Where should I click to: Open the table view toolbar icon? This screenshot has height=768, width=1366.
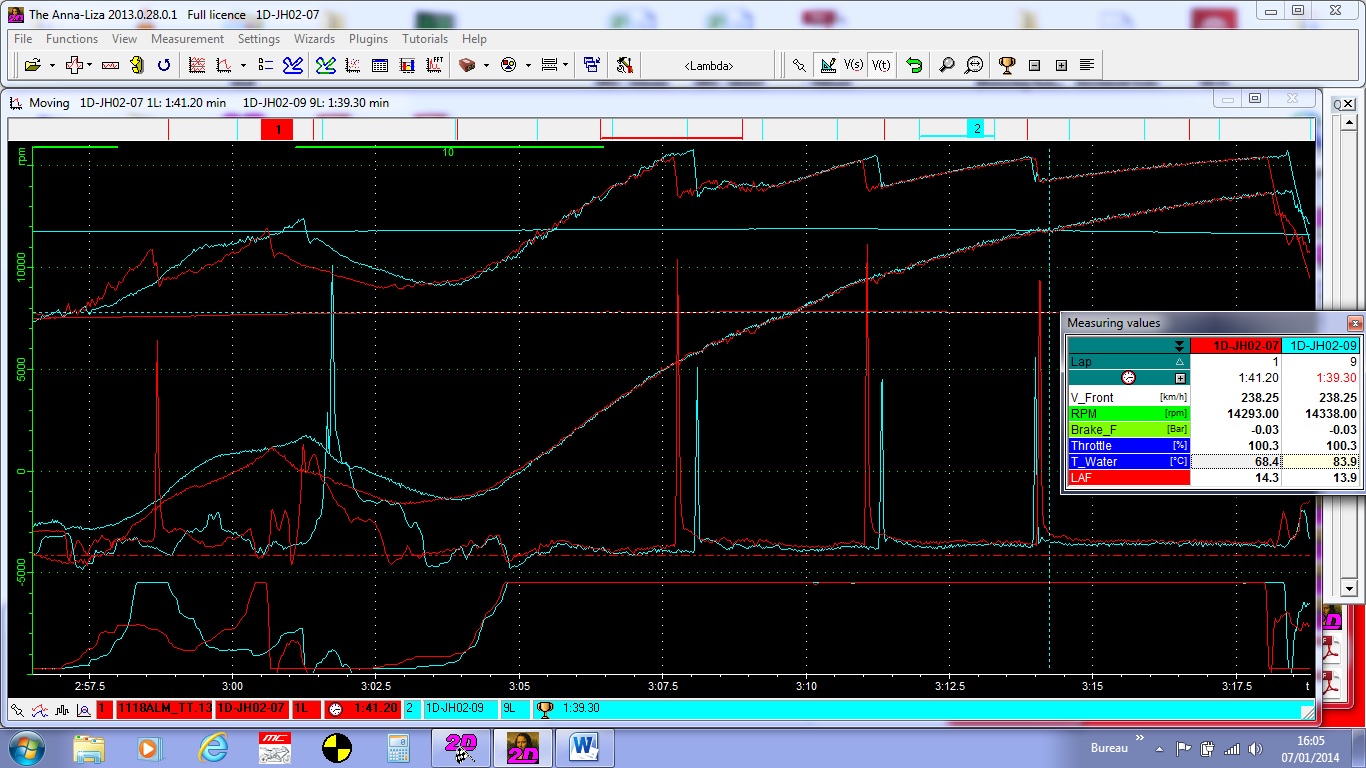coord(379,65)
